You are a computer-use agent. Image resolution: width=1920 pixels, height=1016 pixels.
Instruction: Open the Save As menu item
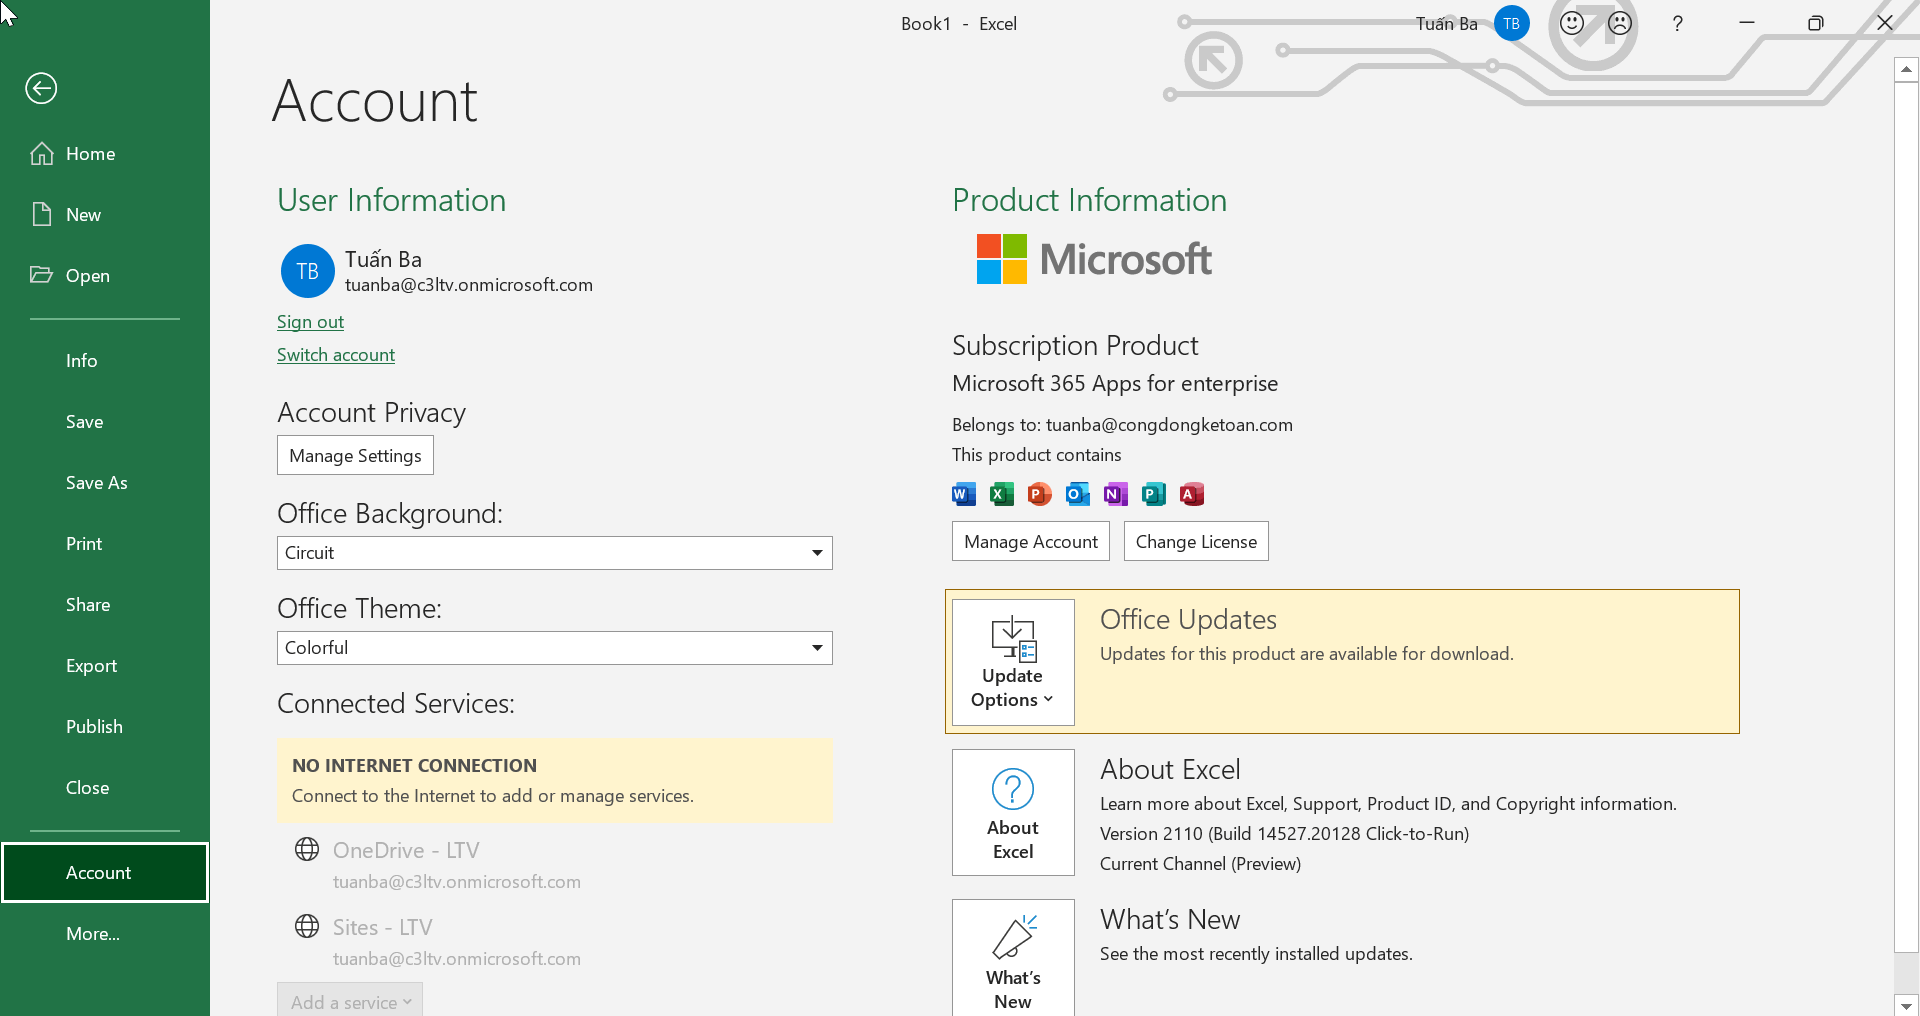(97, 483)
